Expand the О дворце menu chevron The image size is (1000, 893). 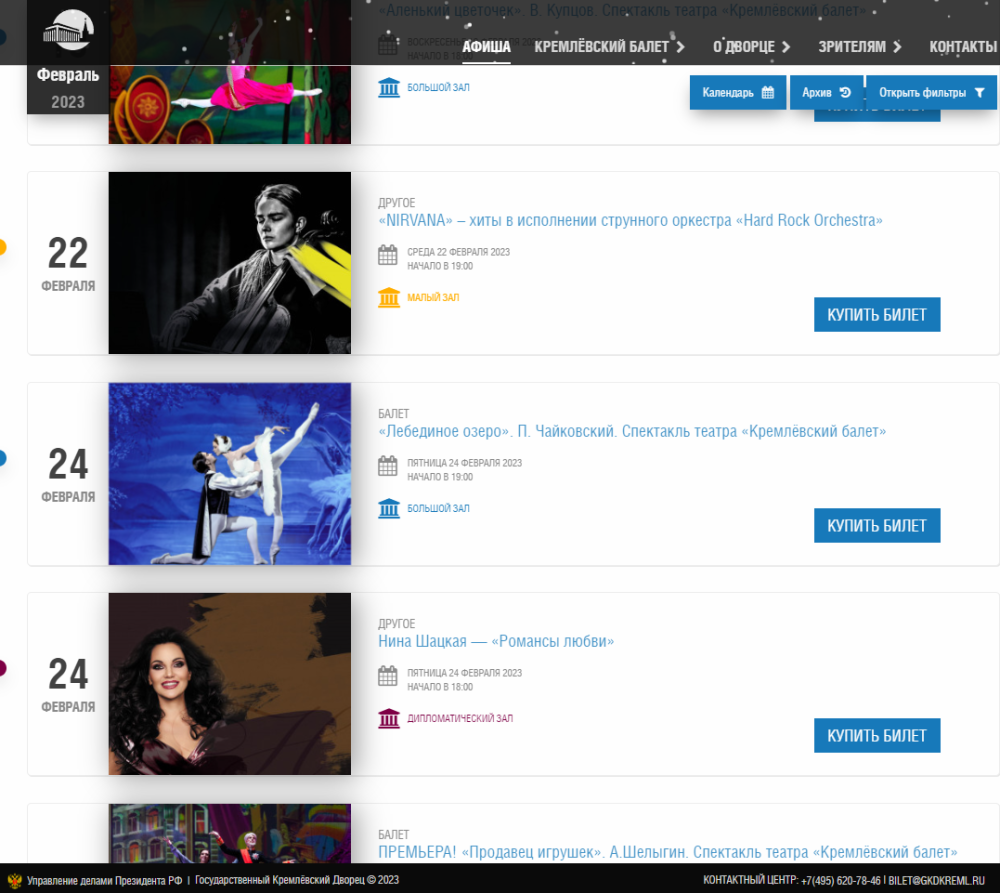[x=786, y=47]
